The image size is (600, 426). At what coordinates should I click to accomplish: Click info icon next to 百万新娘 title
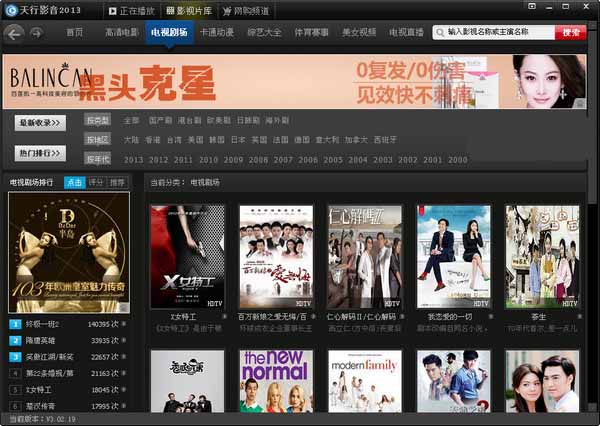(313, 317)
